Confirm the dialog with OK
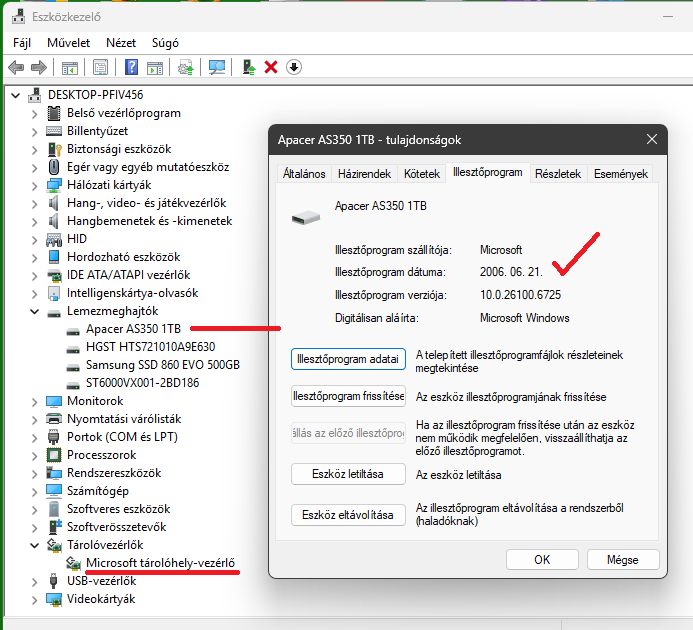 pos(542,560)
